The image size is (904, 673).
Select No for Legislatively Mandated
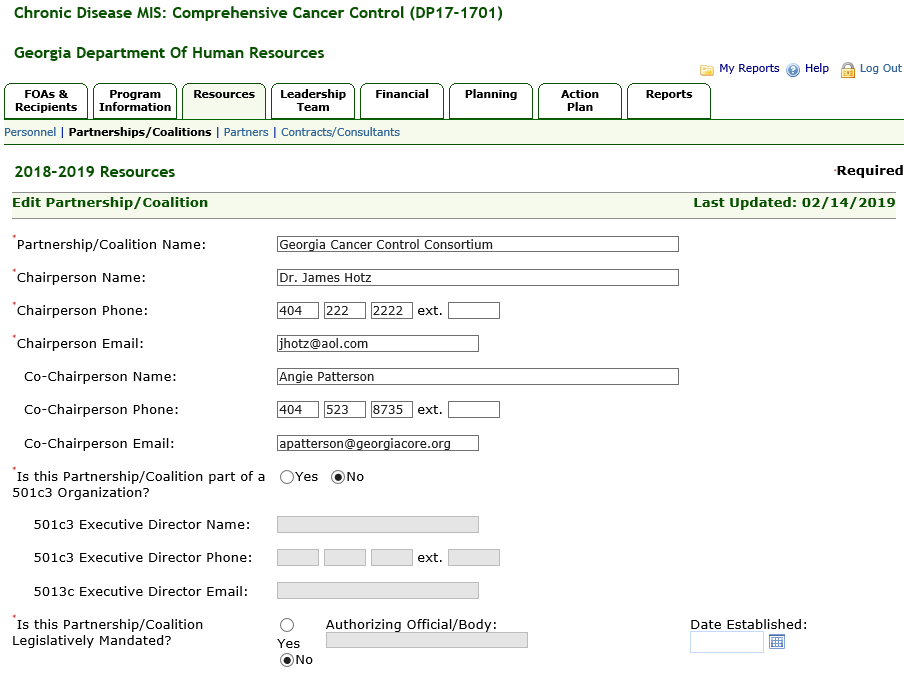pyautogui.click(x=287, y=660)
